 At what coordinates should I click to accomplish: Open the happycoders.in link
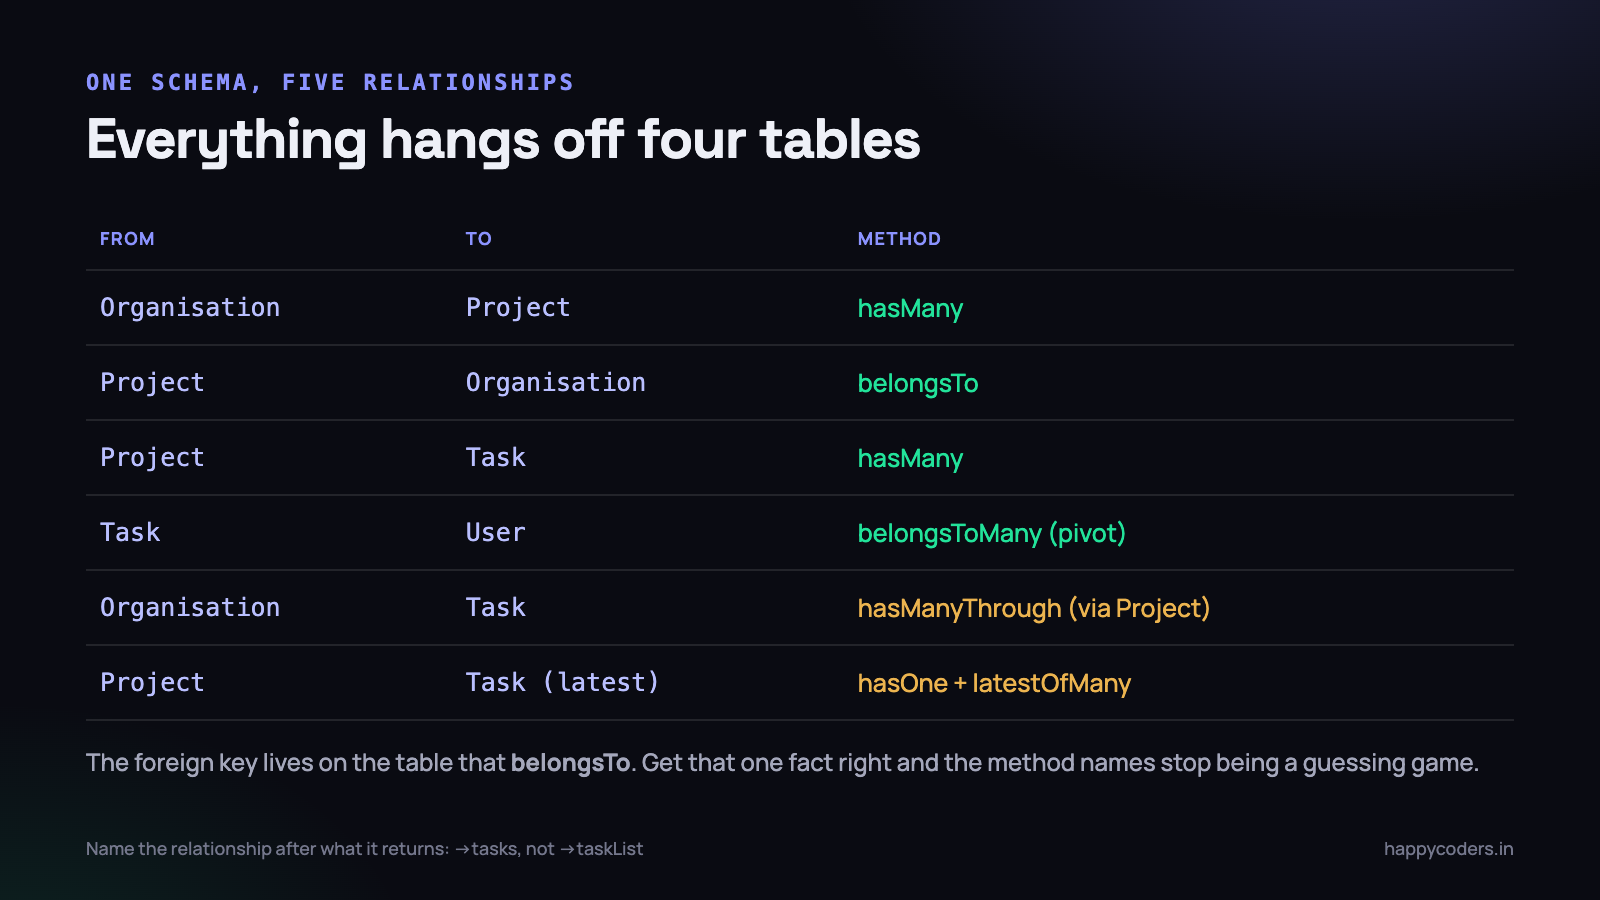tap(1448, 849)
